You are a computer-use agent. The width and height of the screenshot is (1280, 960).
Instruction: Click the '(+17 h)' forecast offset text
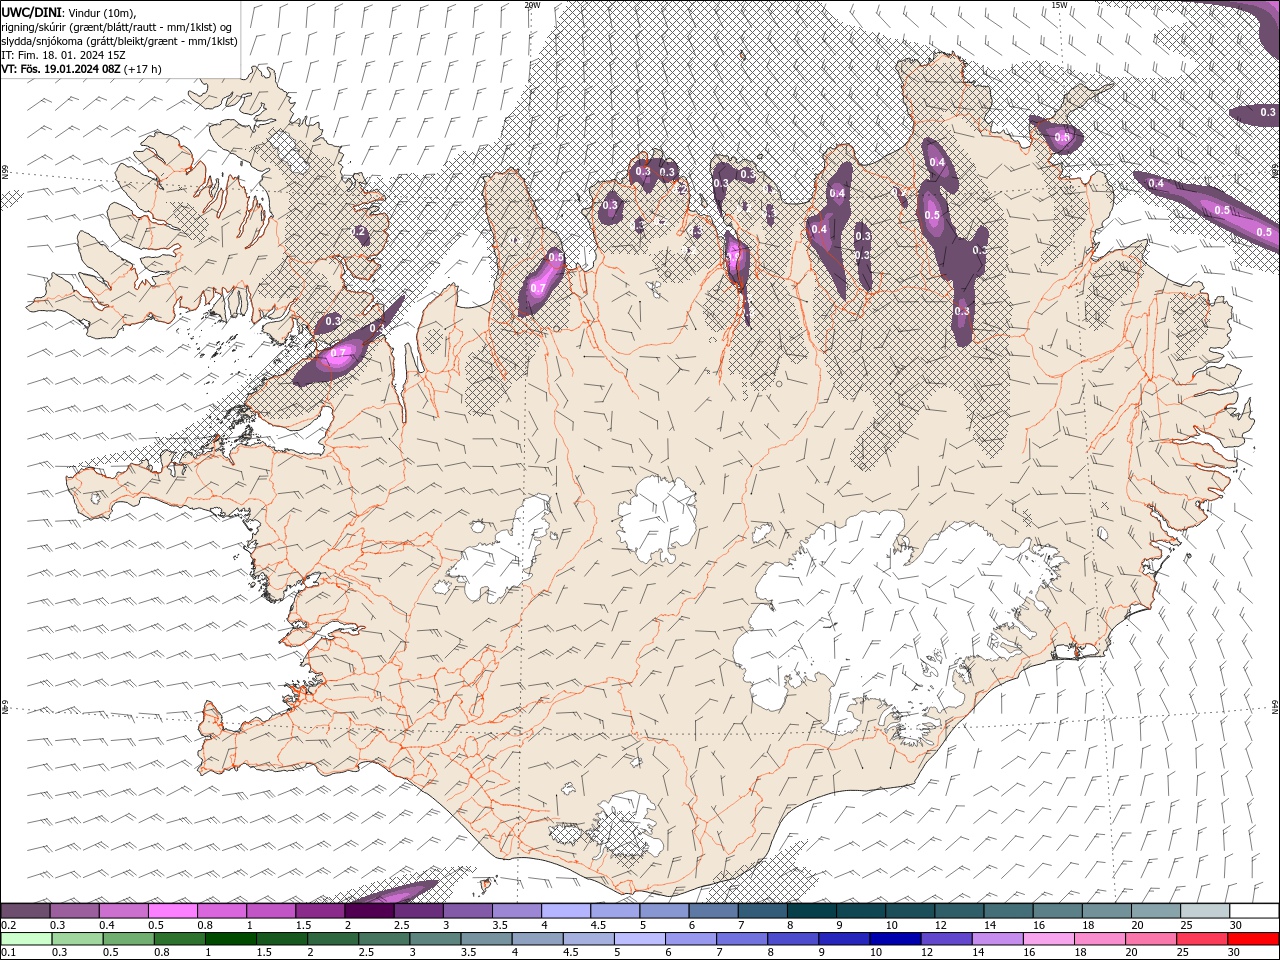(x=143, y=69)
